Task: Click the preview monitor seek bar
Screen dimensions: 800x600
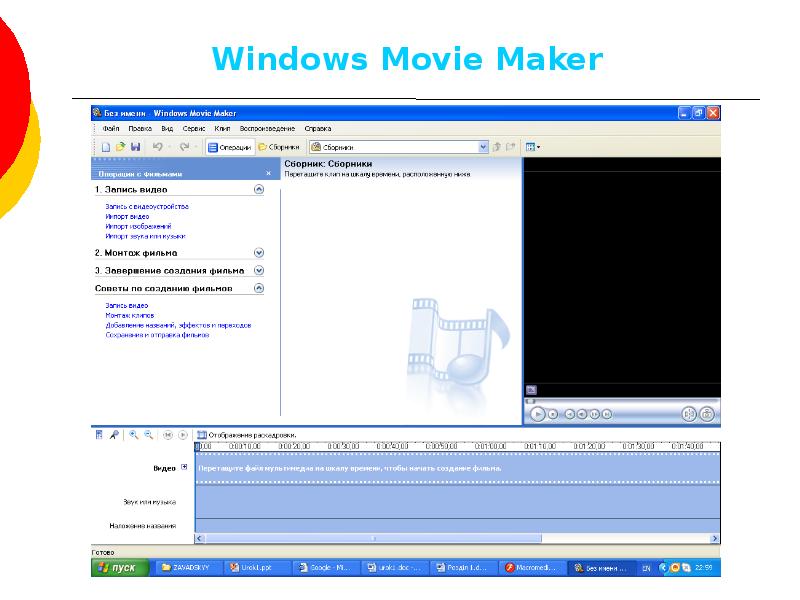Action: coord(621,399)
